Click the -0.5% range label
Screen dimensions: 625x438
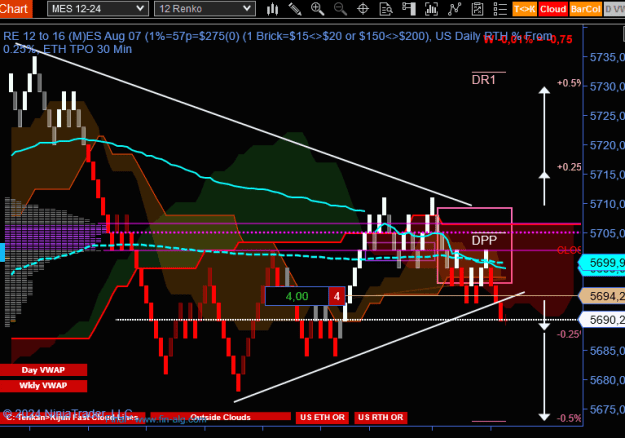[x=569, y=418]
